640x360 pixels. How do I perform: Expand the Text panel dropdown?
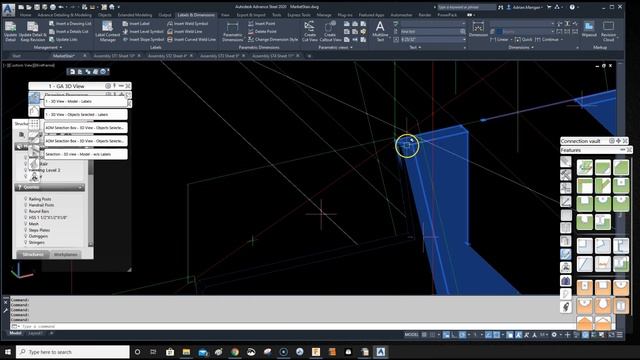[415, 48]
